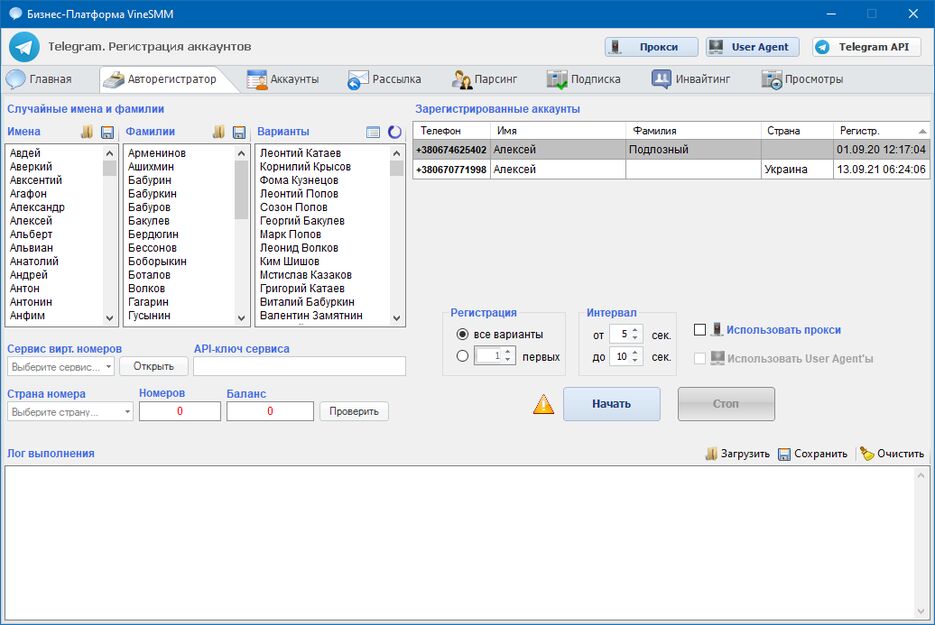Screen dimensions: 935x625
Task: Click the Стоп button
Action: (x=726, y=404)
